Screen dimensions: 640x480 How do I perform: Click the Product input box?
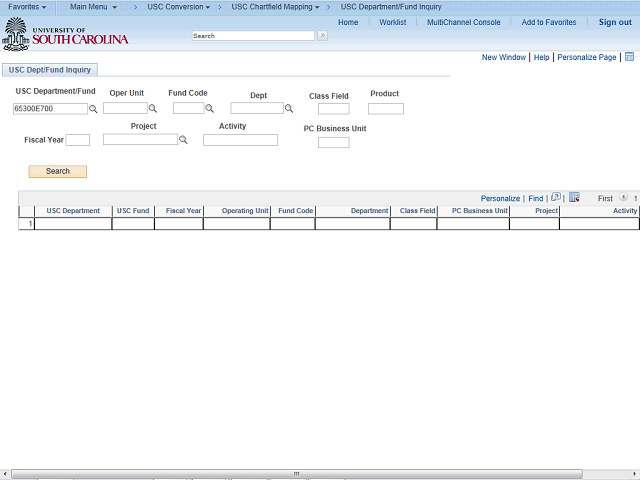(x=386, y=109)
